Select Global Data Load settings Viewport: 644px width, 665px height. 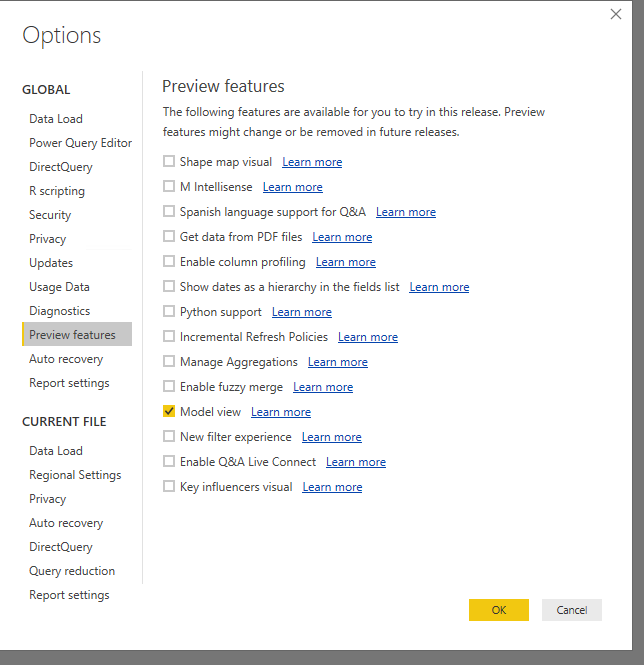coord(56,119)
